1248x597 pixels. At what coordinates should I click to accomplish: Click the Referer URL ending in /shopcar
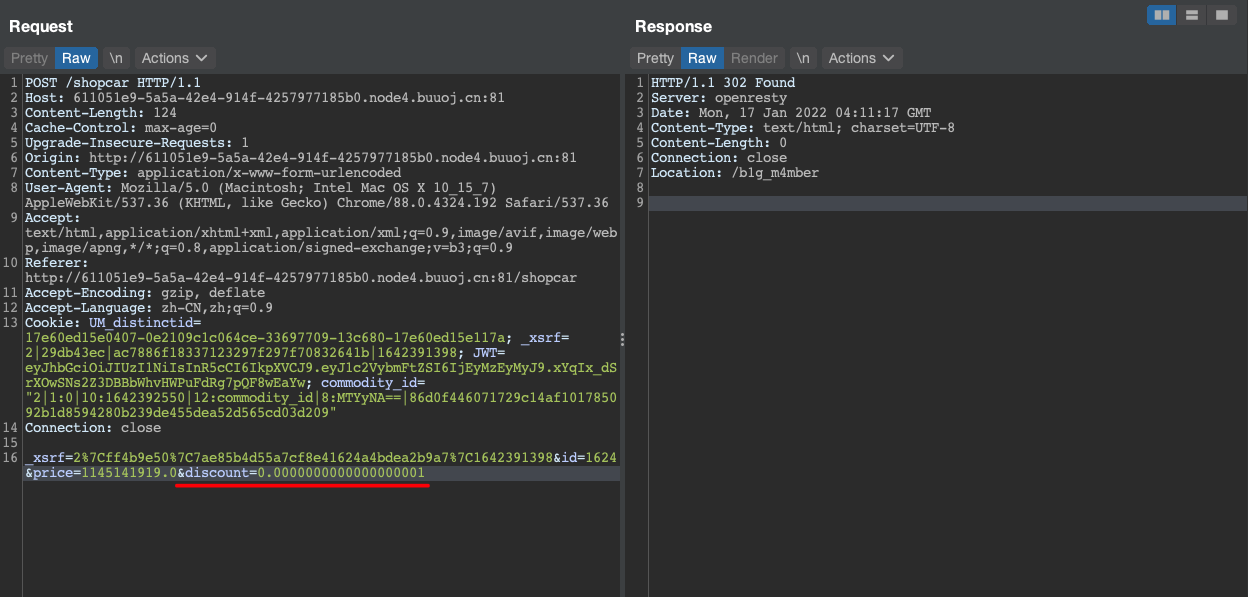pyautogui.click(x=301, y=278)
